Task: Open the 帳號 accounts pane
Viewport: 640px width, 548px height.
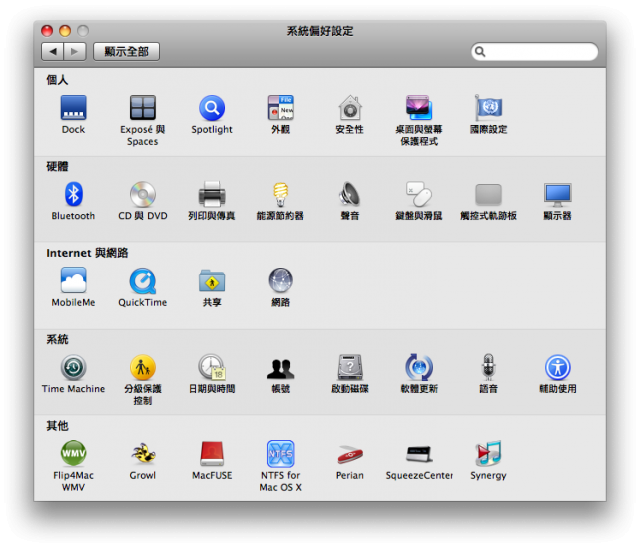Action: pyautogui.click(x=280, y=368)
